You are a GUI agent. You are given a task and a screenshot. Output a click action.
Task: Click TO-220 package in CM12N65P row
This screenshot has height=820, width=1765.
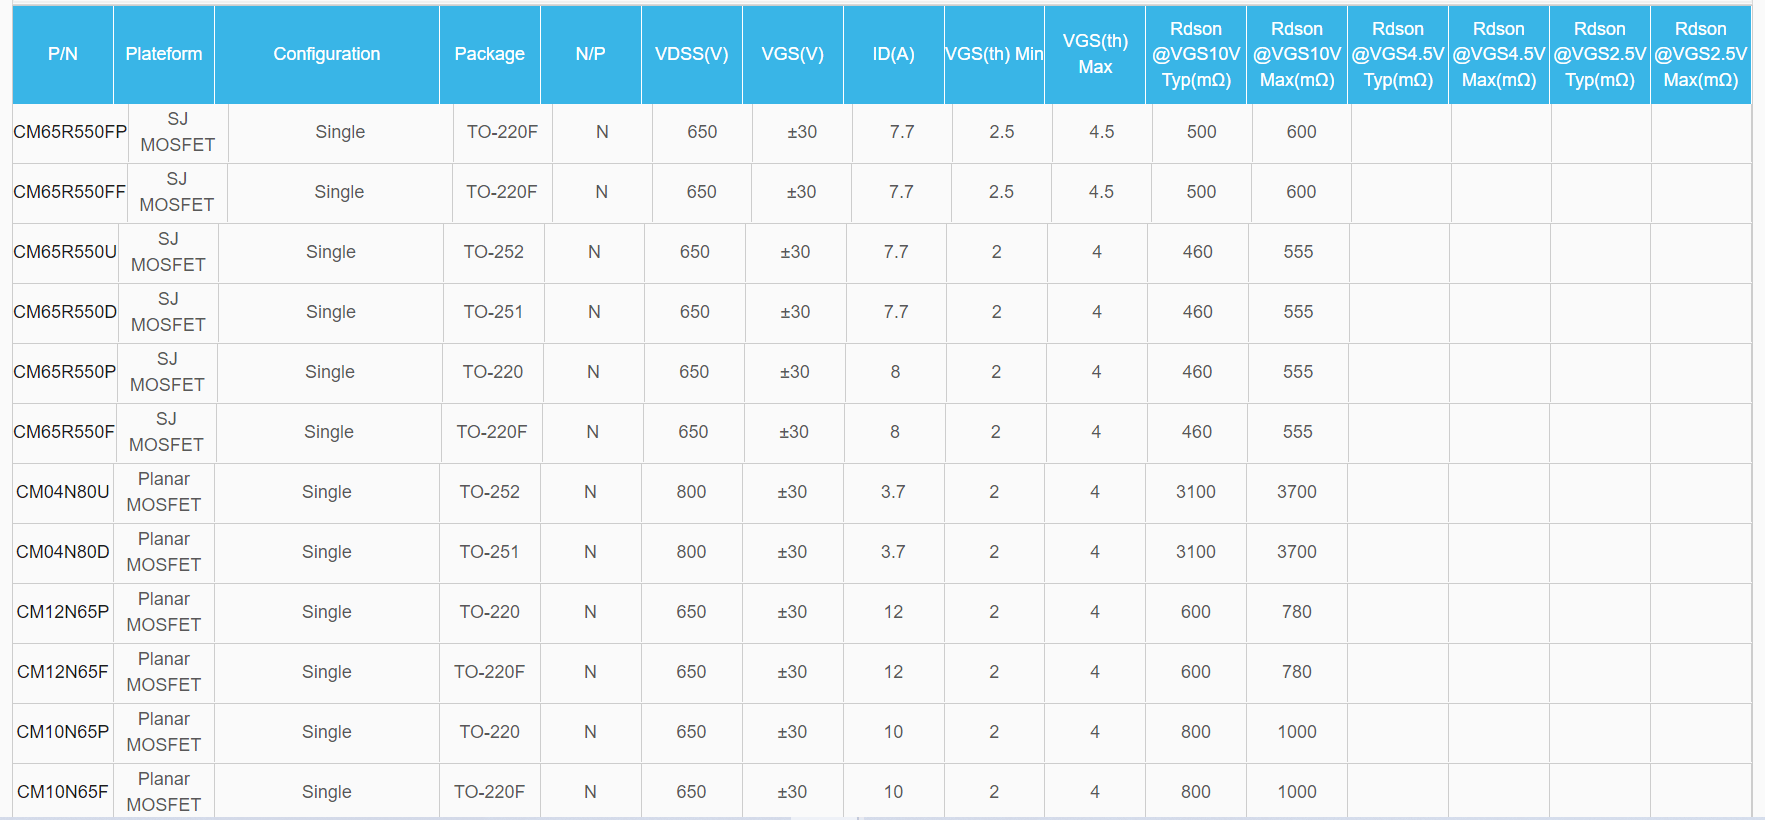pyautogui.click(x=489, y=612)
